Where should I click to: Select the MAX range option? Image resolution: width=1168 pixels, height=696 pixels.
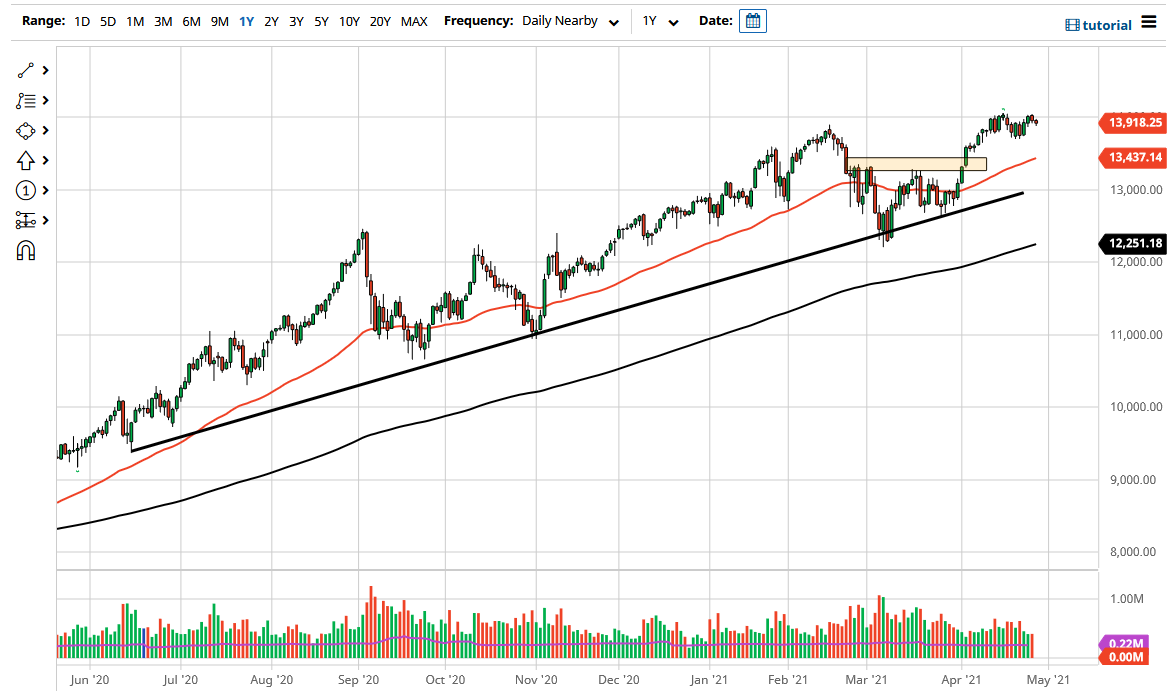pyautogui.click(x=413, y=20)
